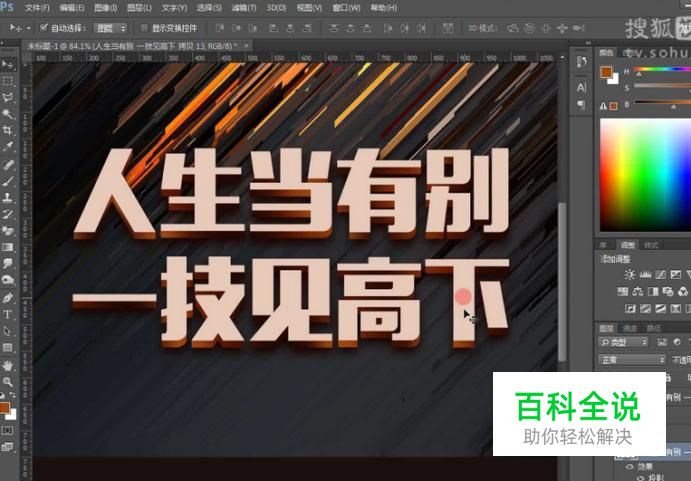Enable the 显示变换控件 checkbox

coord(144,28)
